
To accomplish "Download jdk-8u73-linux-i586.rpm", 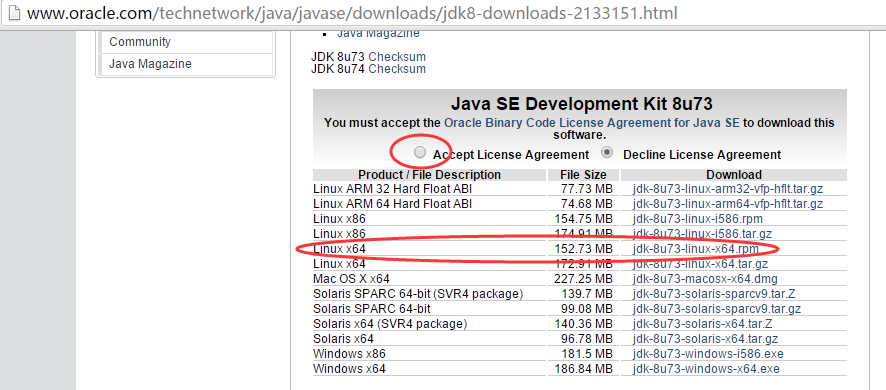I will pyautogui.click(x=698, y=219).
